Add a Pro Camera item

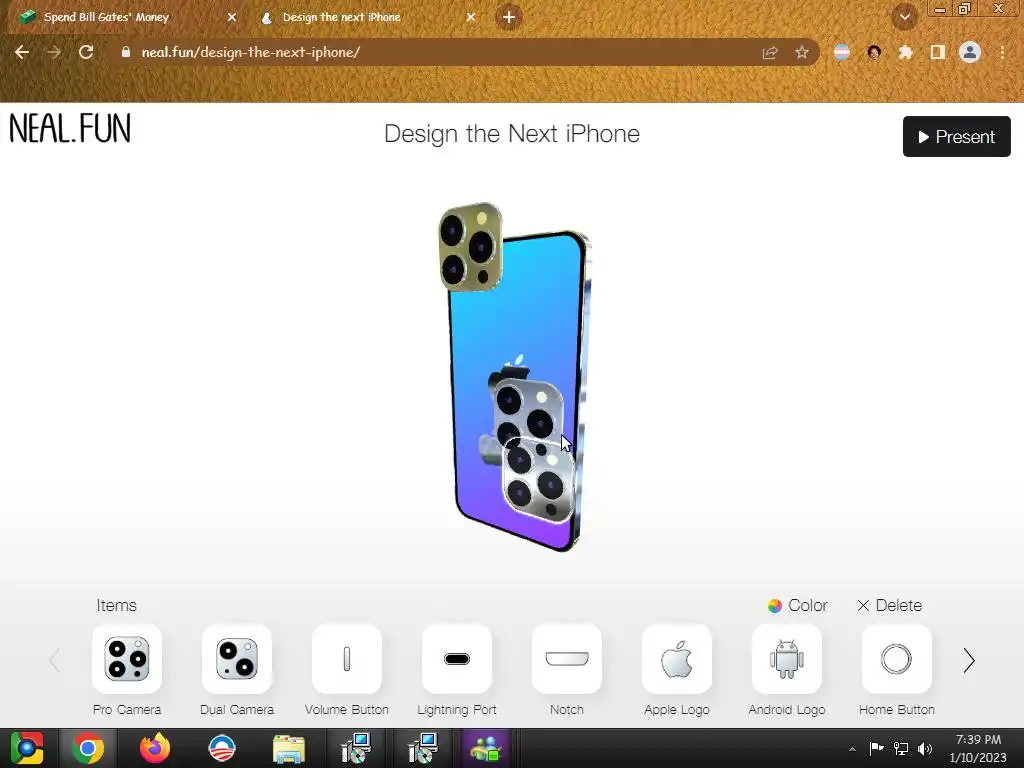(x=127, y=659)
